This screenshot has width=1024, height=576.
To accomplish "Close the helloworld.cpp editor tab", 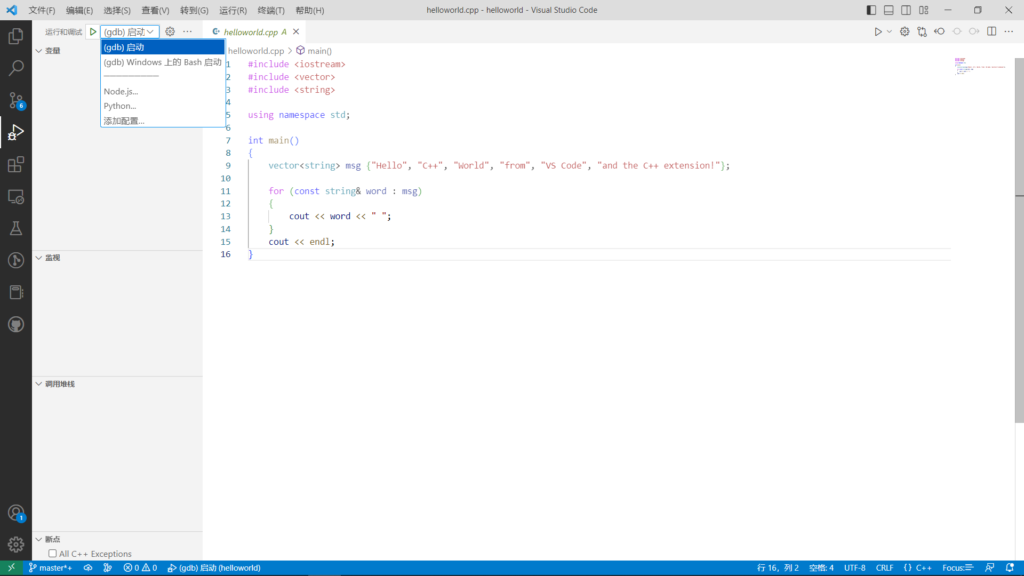I will coord(296,32).
